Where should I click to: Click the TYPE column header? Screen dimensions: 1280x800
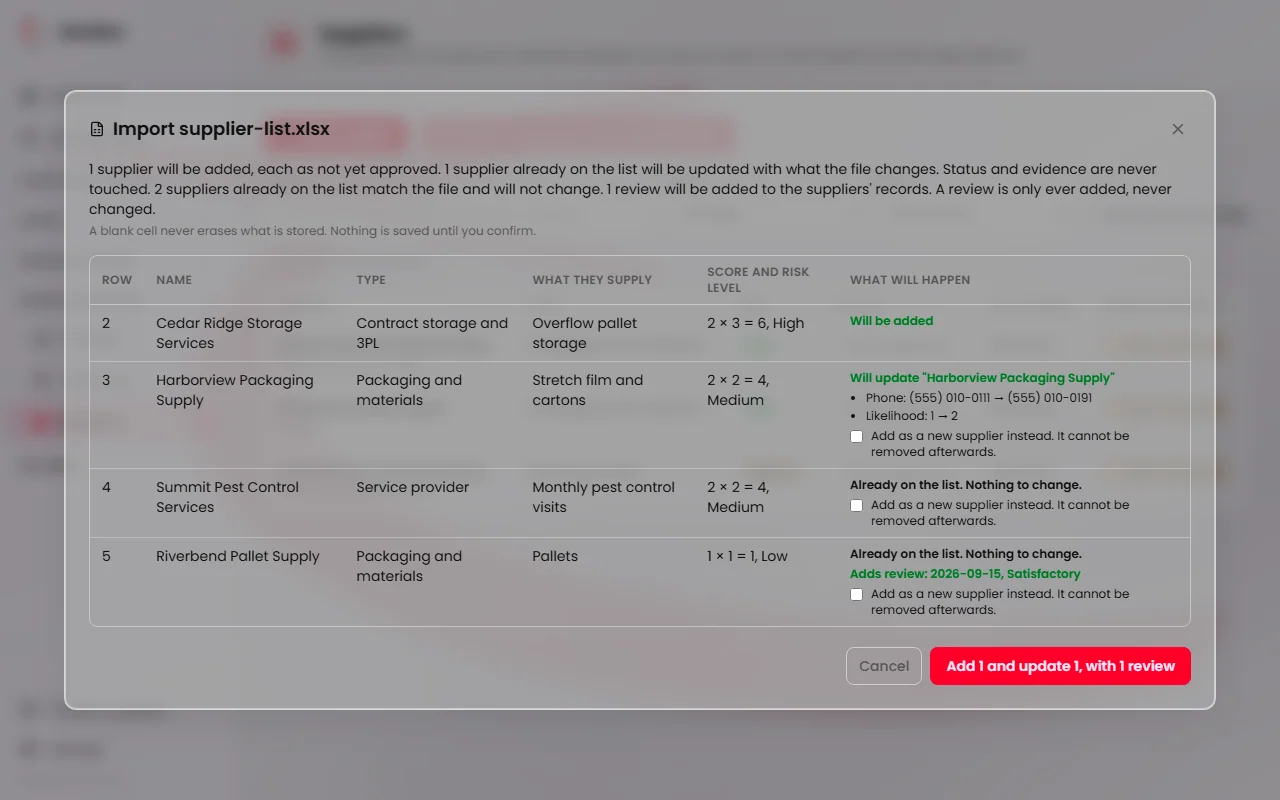click(x=371, y=280)
